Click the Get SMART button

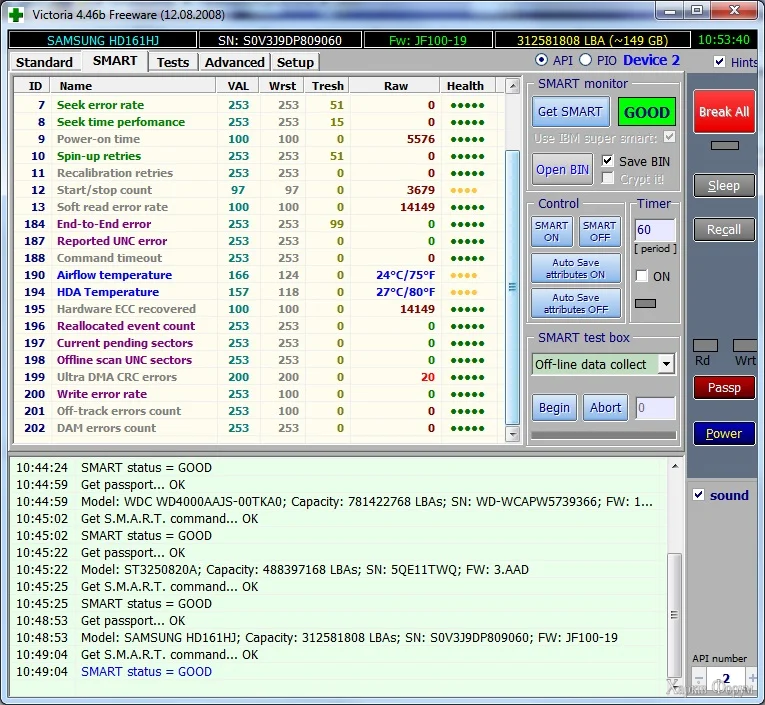pos(570,112)
